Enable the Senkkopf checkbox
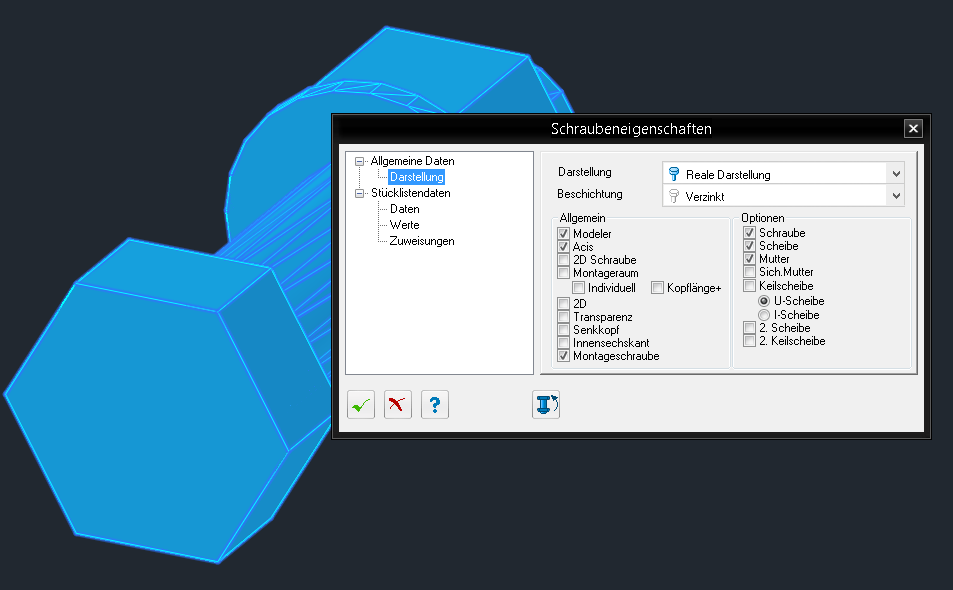The width and height of the screenshot is (953, 590). pos(563,330)
